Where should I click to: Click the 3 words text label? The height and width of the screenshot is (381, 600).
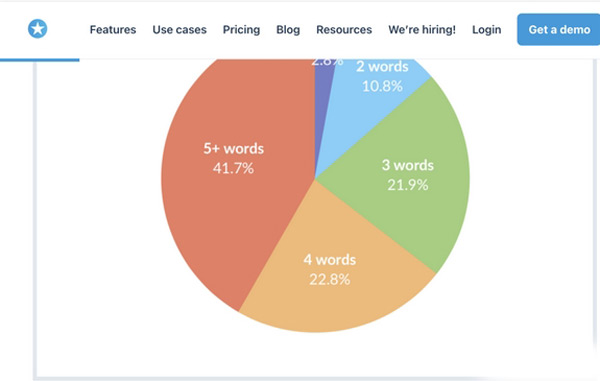408,165
